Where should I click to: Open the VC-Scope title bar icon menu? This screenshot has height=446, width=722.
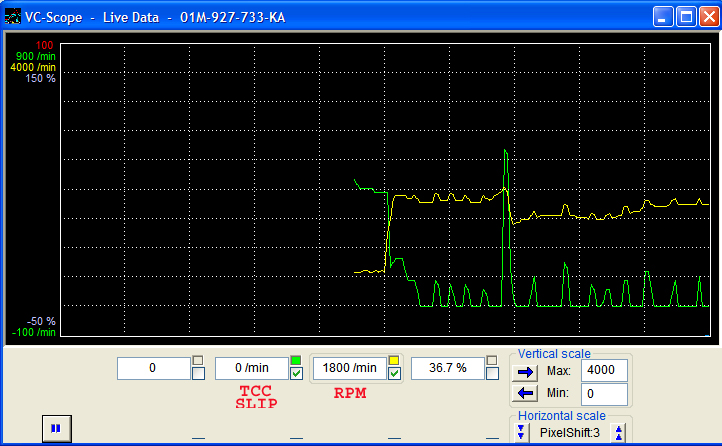coord(13,17)
